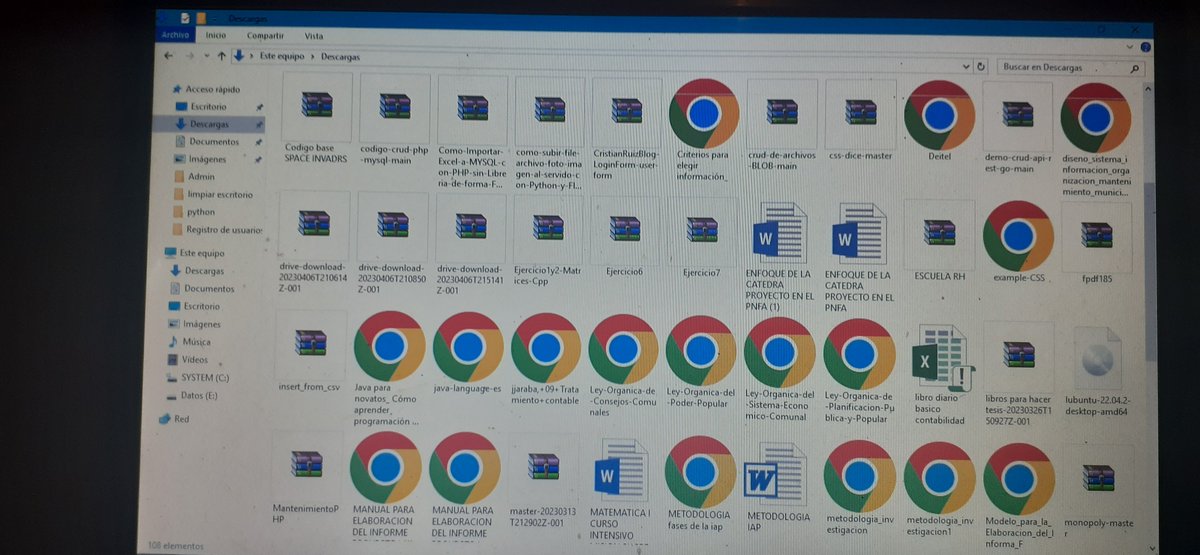Open the Codigo base SPACE INVADRS archive
Image resolution: width=1200 pixels, height=555 pixels.
pyautogui.click(x=316, y=120)
